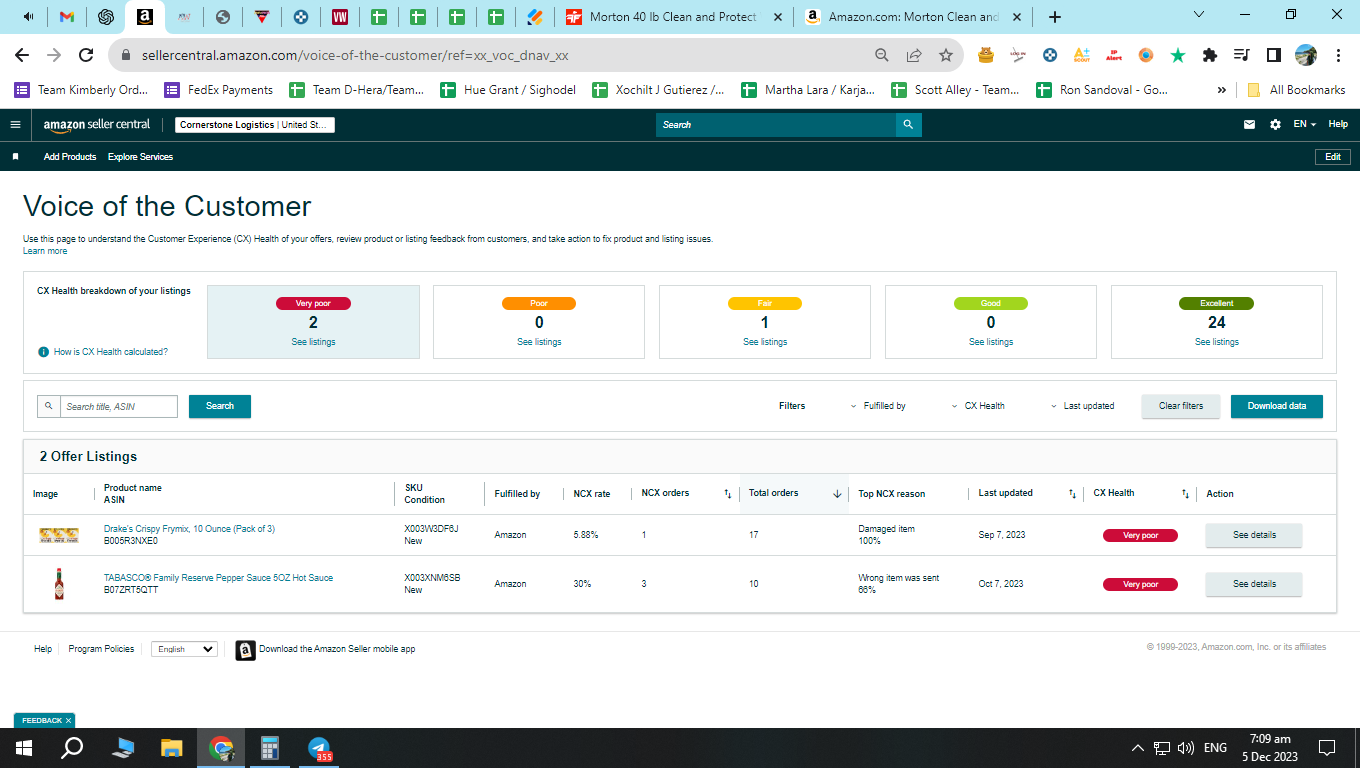This screenshot has height=768, width=1360.
Task: Expand the hidden bookmarks chevron
Action: [x=1221, y=90]
